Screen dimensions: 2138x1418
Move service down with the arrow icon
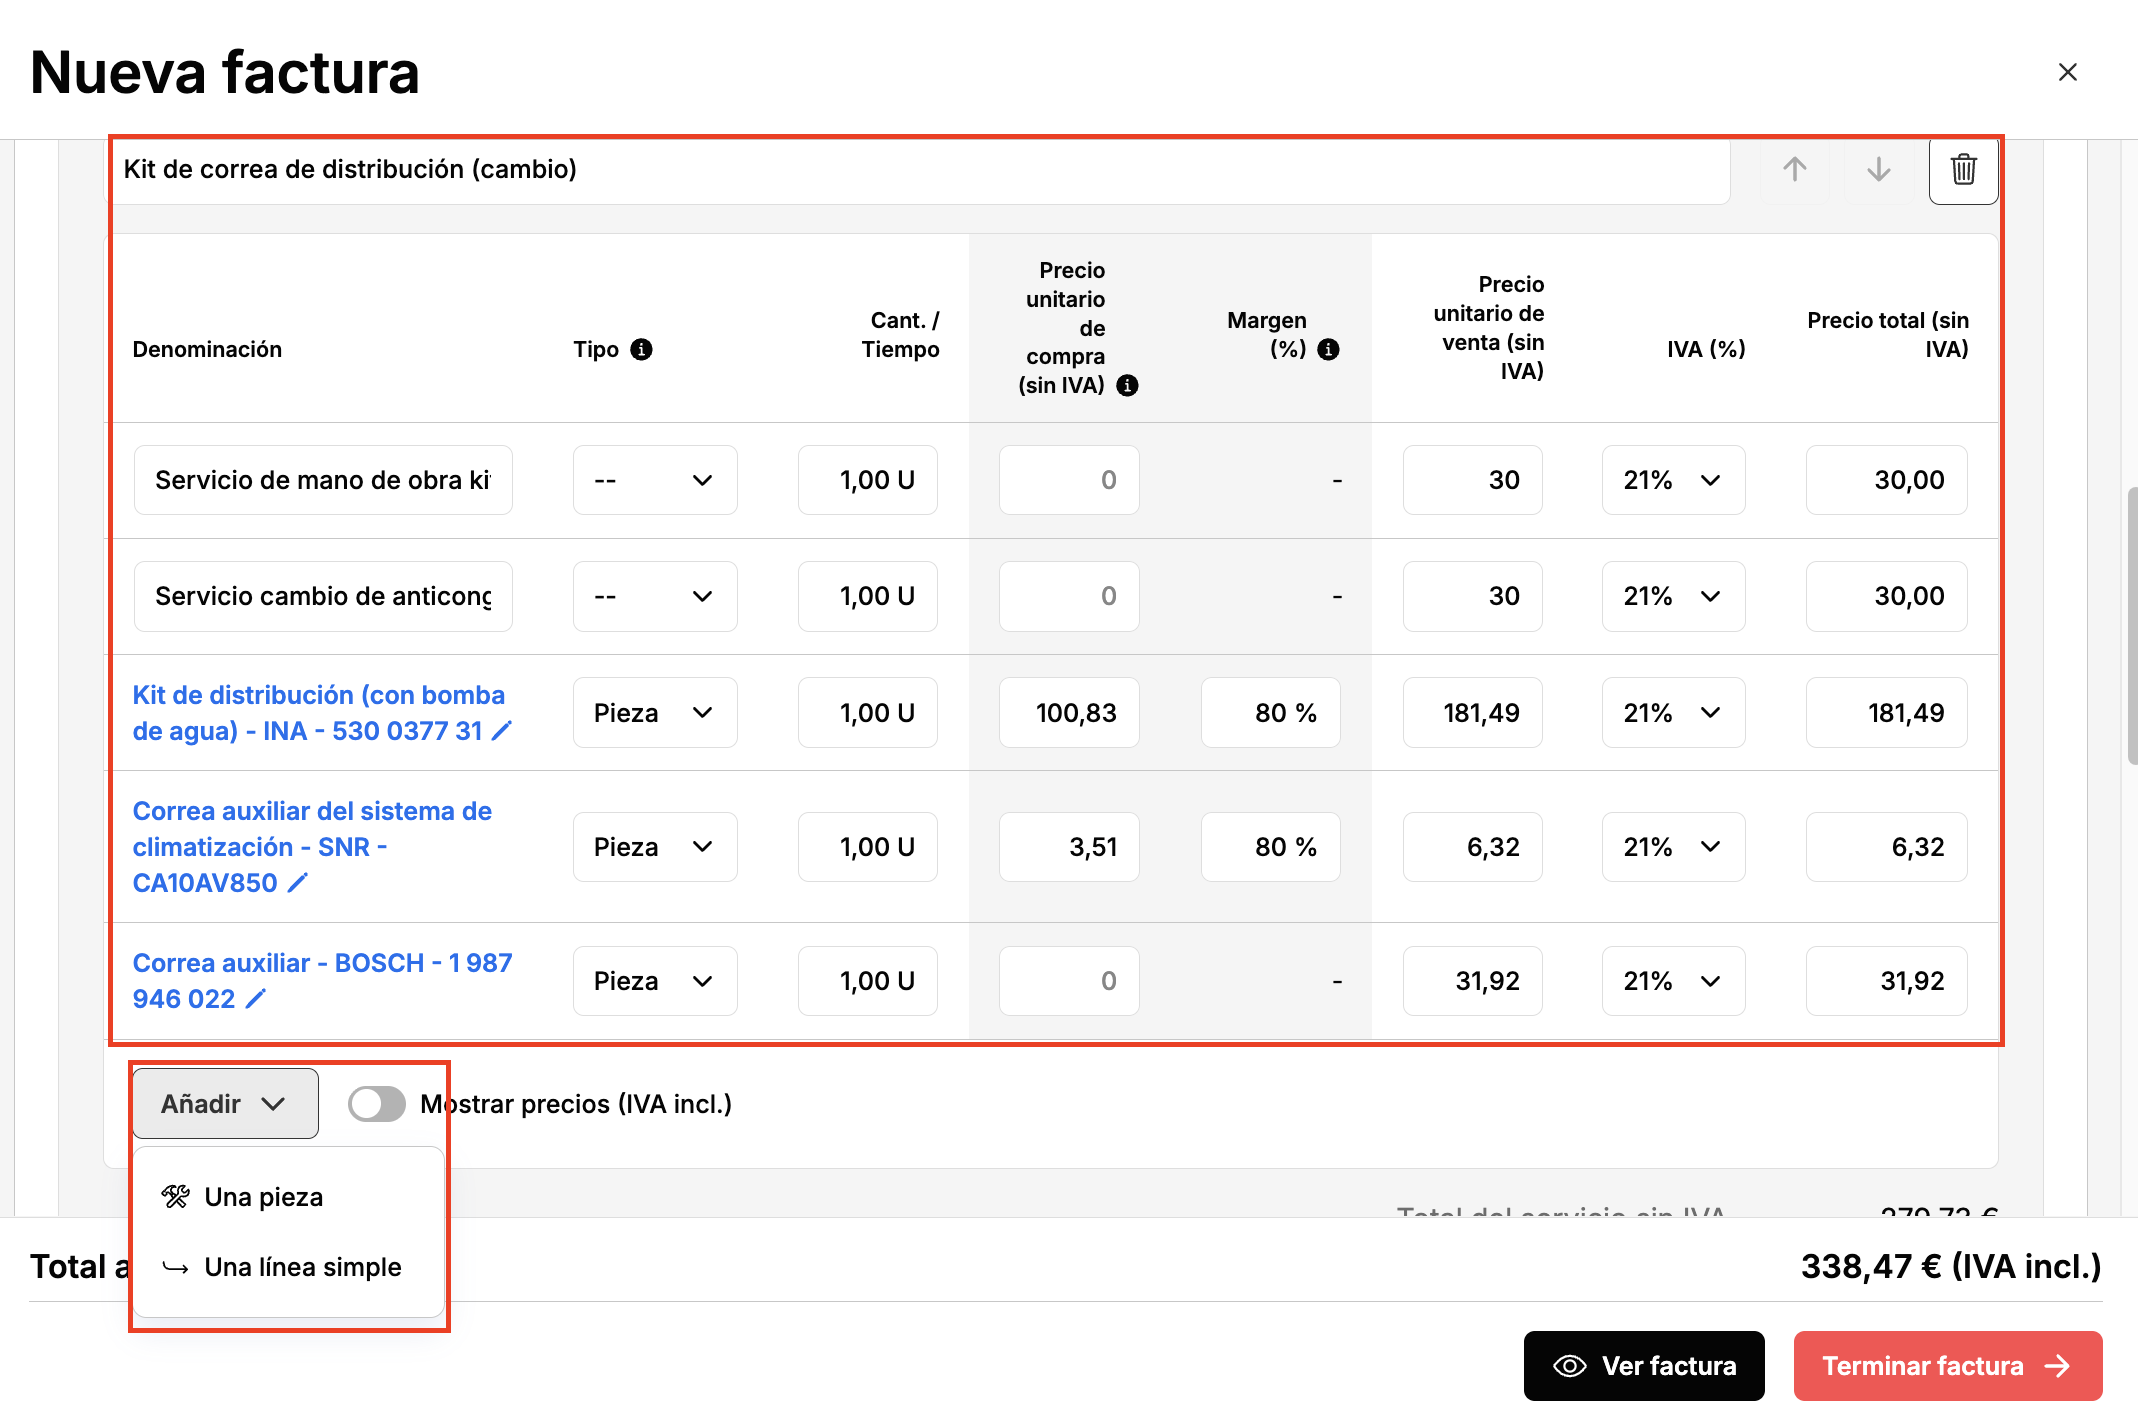coord(1878,169)
